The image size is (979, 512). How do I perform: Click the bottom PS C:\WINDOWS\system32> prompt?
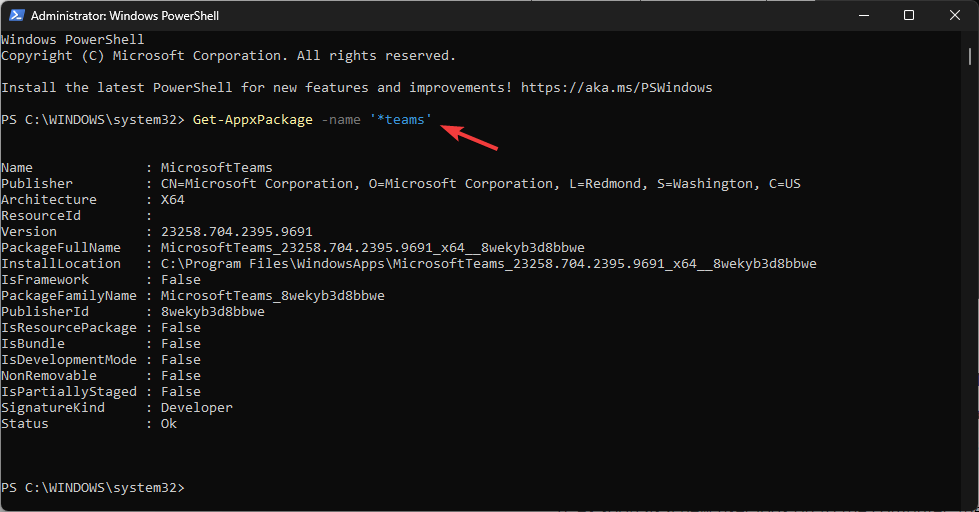click(x=93, y=488)
